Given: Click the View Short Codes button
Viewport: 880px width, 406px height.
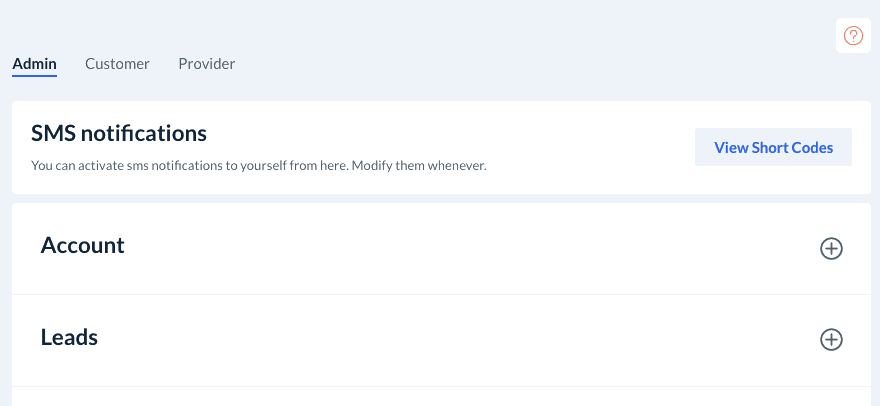Looking at the screenshot, I should pyautogui.click(x=773, y=147).
